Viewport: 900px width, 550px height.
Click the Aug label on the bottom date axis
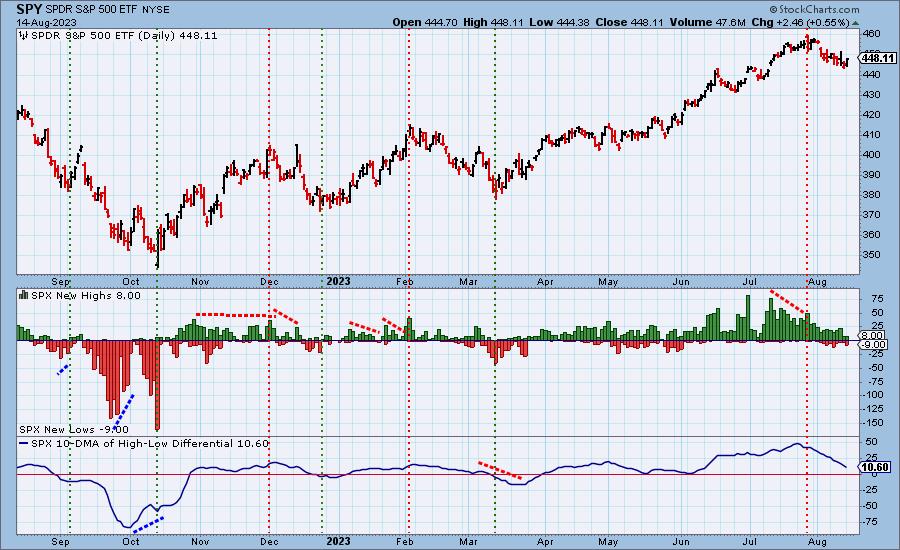point(817,542)
